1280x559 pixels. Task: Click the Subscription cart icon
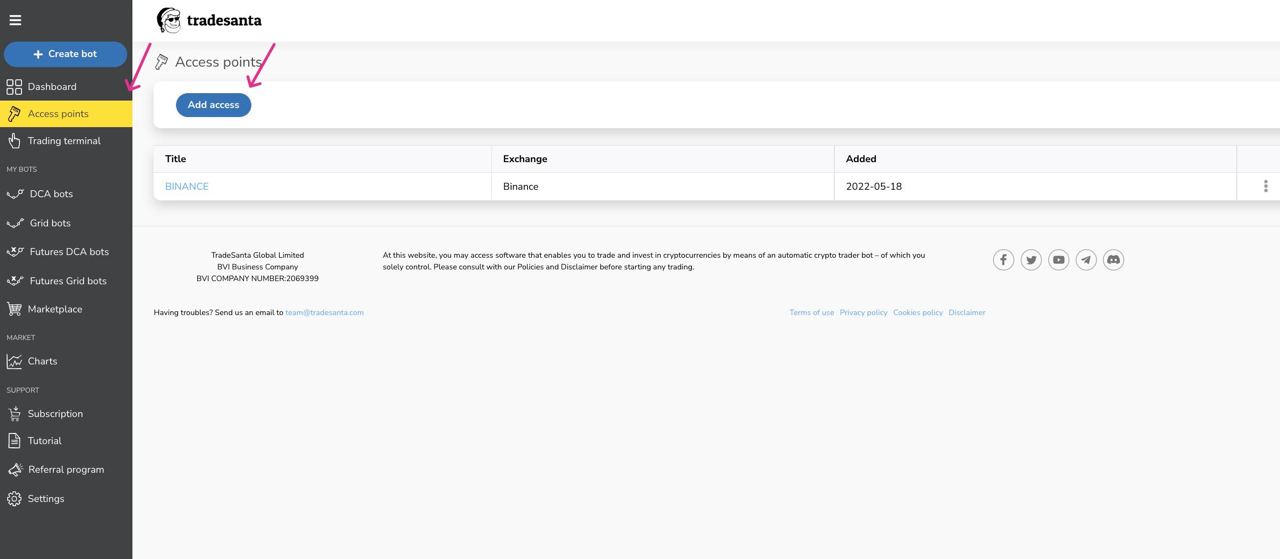[14, 414]
